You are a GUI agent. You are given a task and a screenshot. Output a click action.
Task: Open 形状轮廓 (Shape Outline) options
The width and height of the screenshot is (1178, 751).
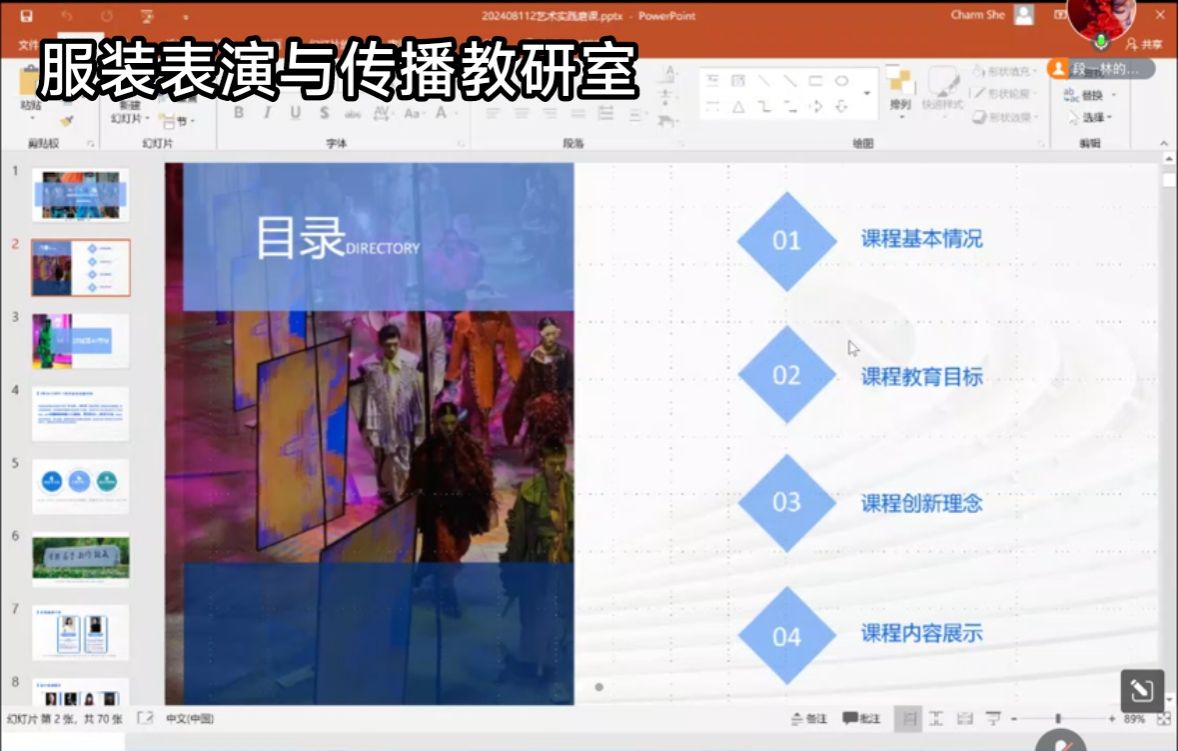[x=1005, y=94]
